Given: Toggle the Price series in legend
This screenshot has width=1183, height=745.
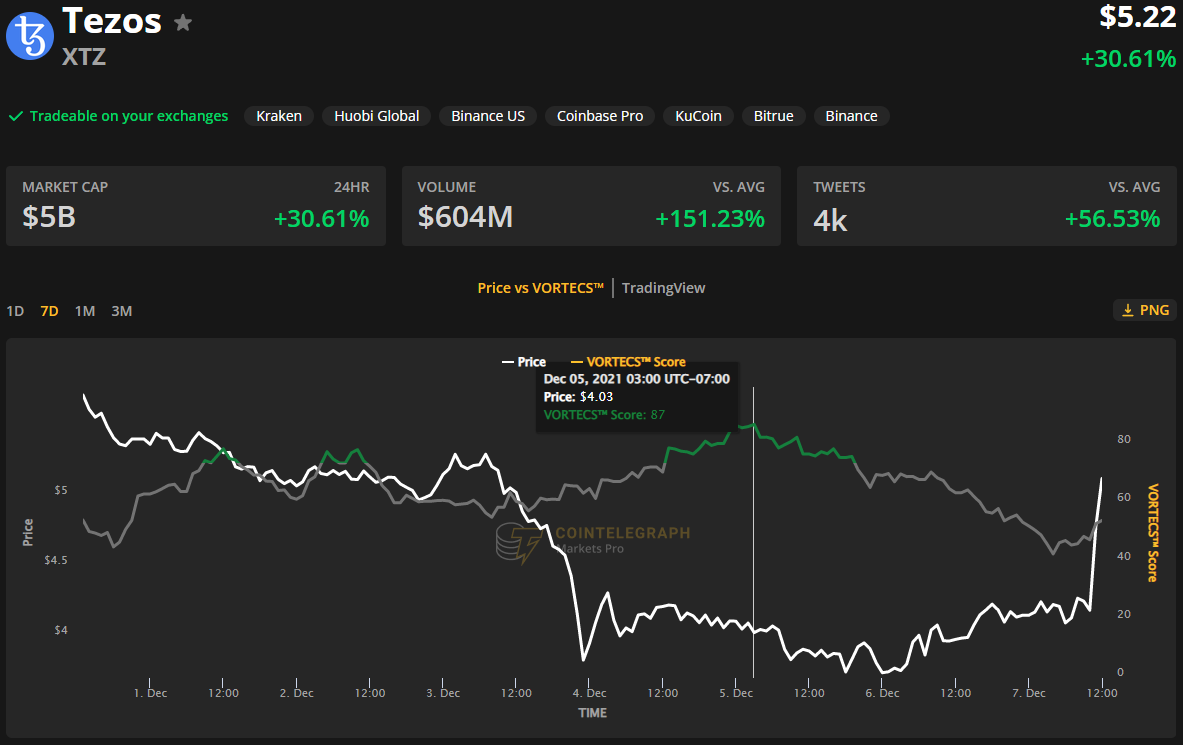Looking at the screenshot, I should (523, 362).
